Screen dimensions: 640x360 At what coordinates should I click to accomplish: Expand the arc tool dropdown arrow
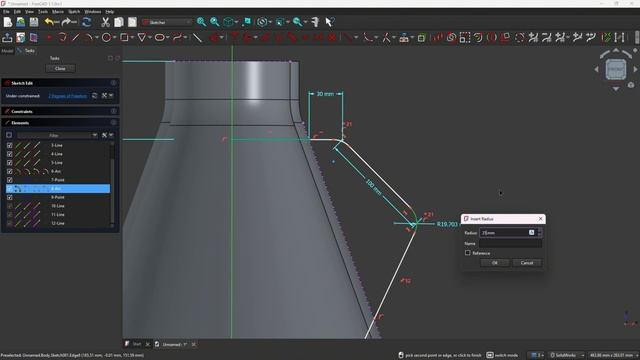pyautogui.click(x=97, y=38)
